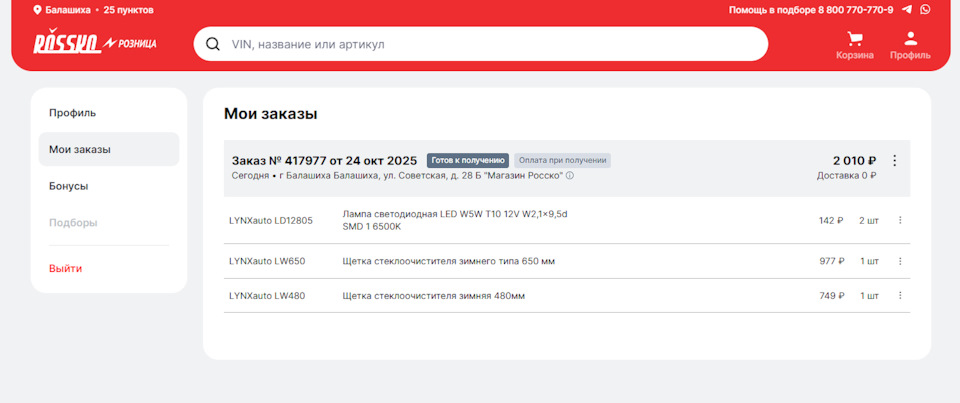Open the shopping cart Корзина
The image size is (960, 403).
pos(855,45)
